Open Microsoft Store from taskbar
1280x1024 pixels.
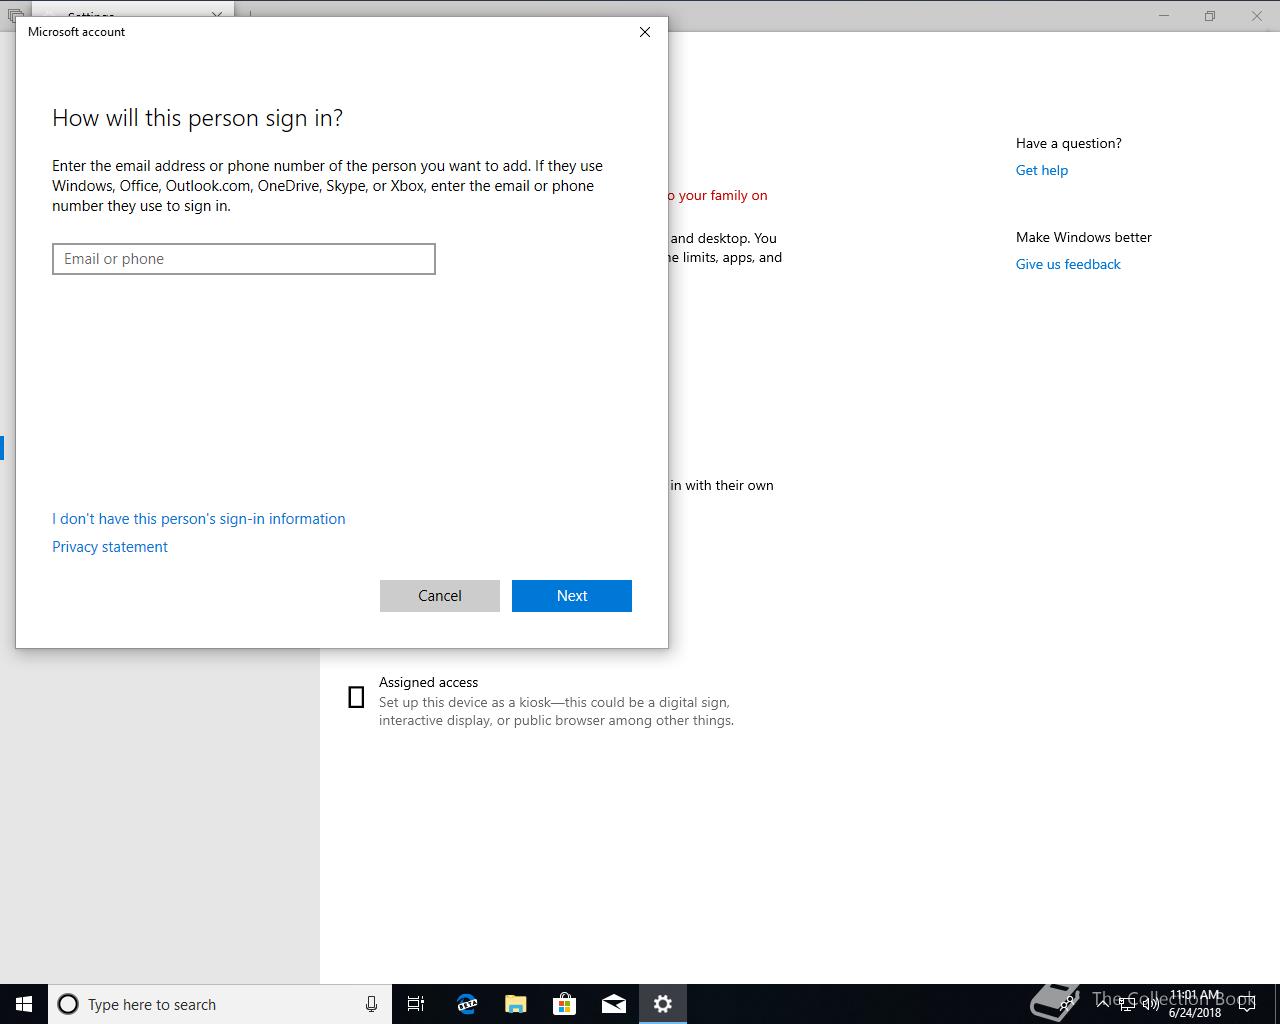click(x=565, y=1004)
